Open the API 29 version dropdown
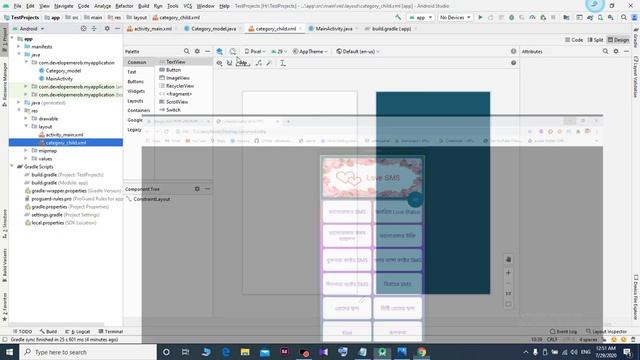 click(x=279, y=51)
